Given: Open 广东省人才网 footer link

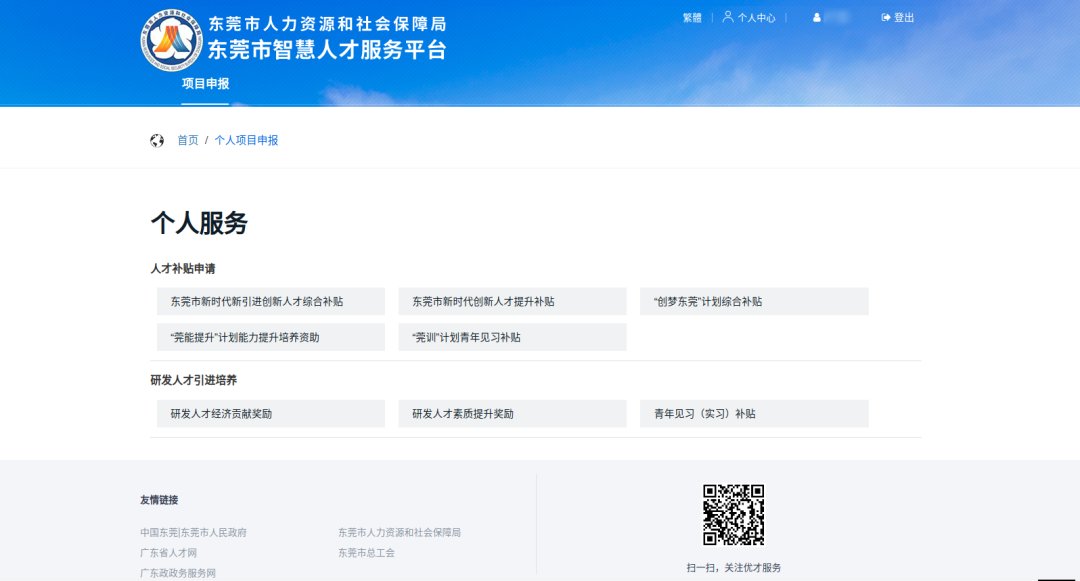Looking at the screenshot, I should (x=169, y=553).
